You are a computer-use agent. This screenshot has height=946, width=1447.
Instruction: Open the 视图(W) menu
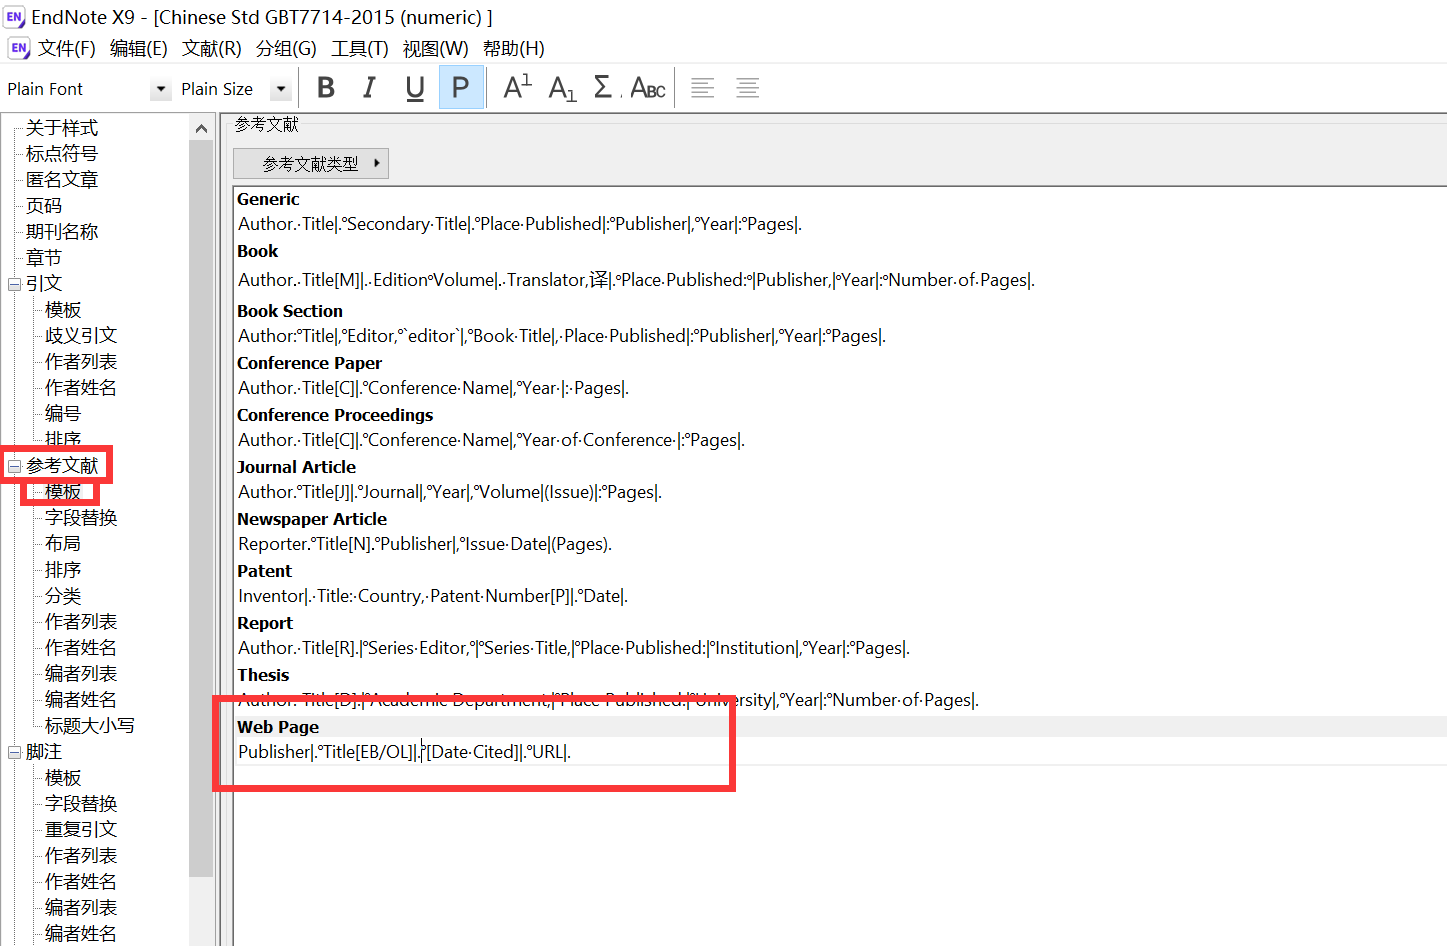click(435, 49)
